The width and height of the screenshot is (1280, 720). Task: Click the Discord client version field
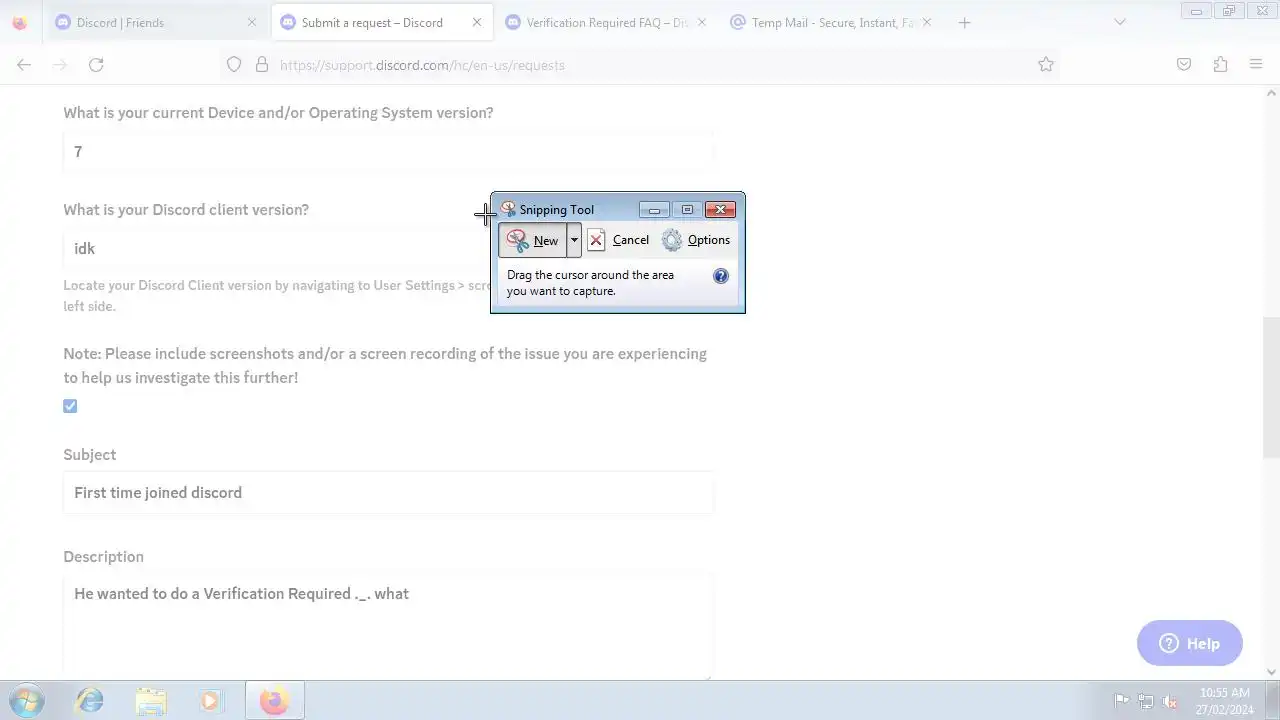click(x=388, y=248)
